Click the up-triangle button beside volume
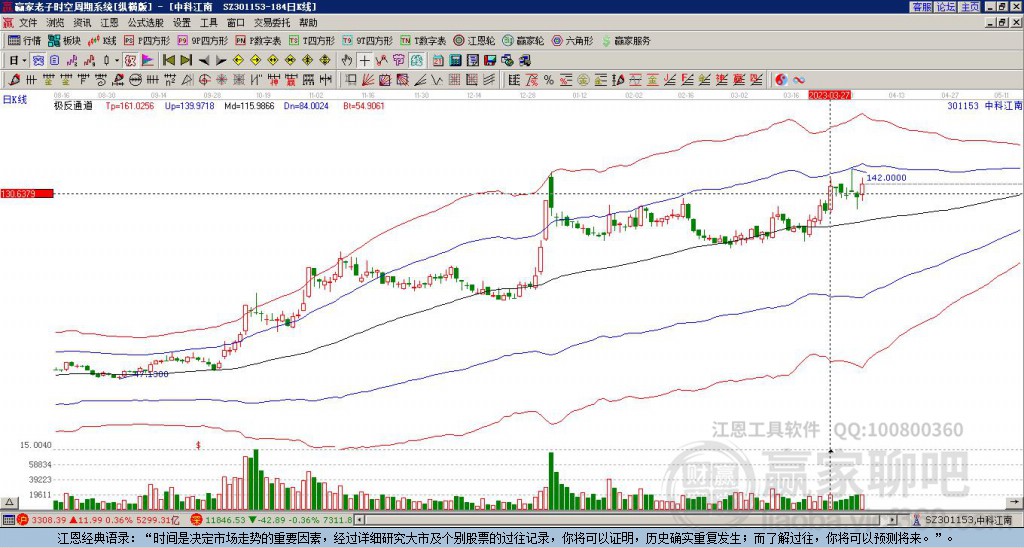The width and height of the screenshot is (1024, 548). tap(9, 502)
